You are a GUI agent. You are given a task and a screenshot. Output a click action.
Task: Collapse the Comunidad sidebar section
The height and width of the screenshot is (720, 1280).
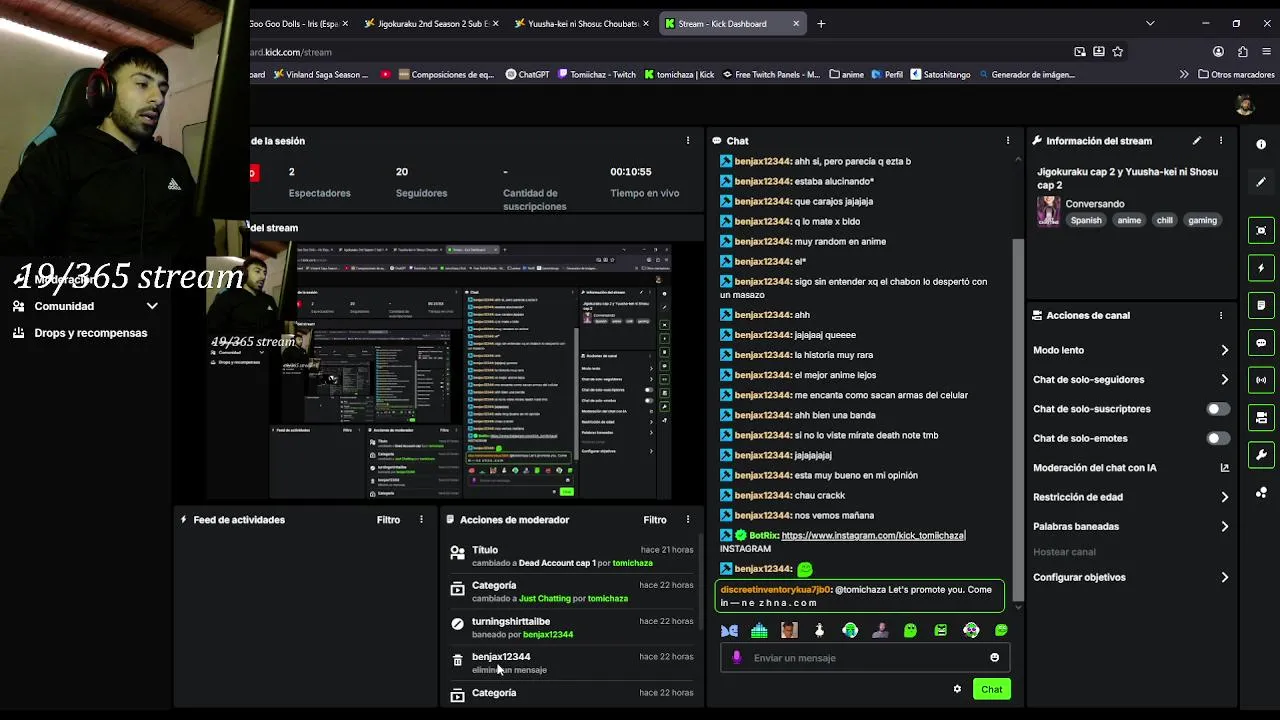click(152, 307)
